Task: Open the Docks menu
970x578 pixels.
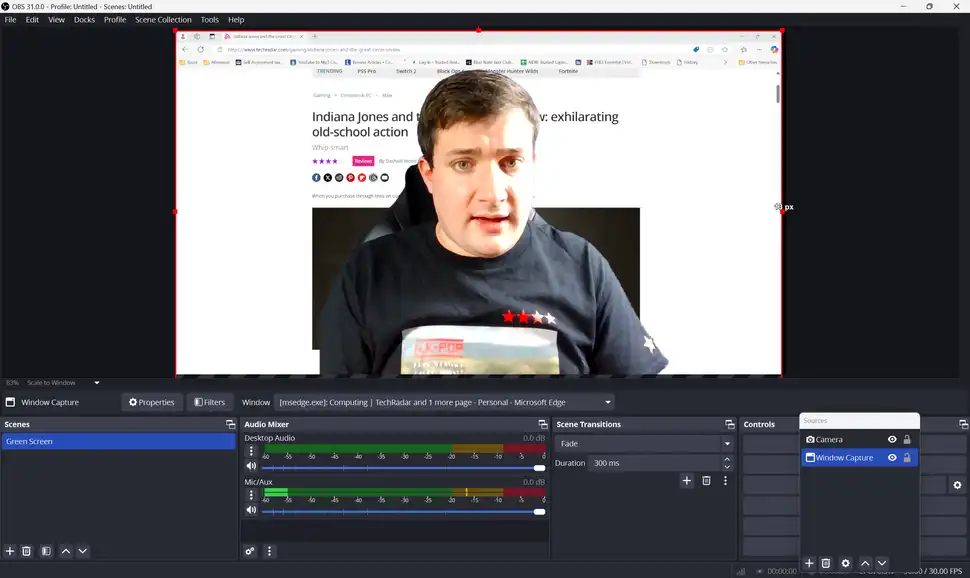Action: 84,20
